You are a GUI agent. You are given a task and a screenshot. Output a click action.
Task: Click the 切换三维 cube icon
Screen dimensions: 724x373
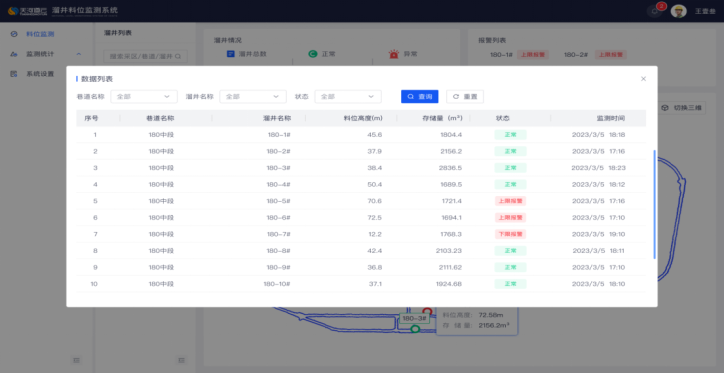pyautogui.click(x=665, y=108)
